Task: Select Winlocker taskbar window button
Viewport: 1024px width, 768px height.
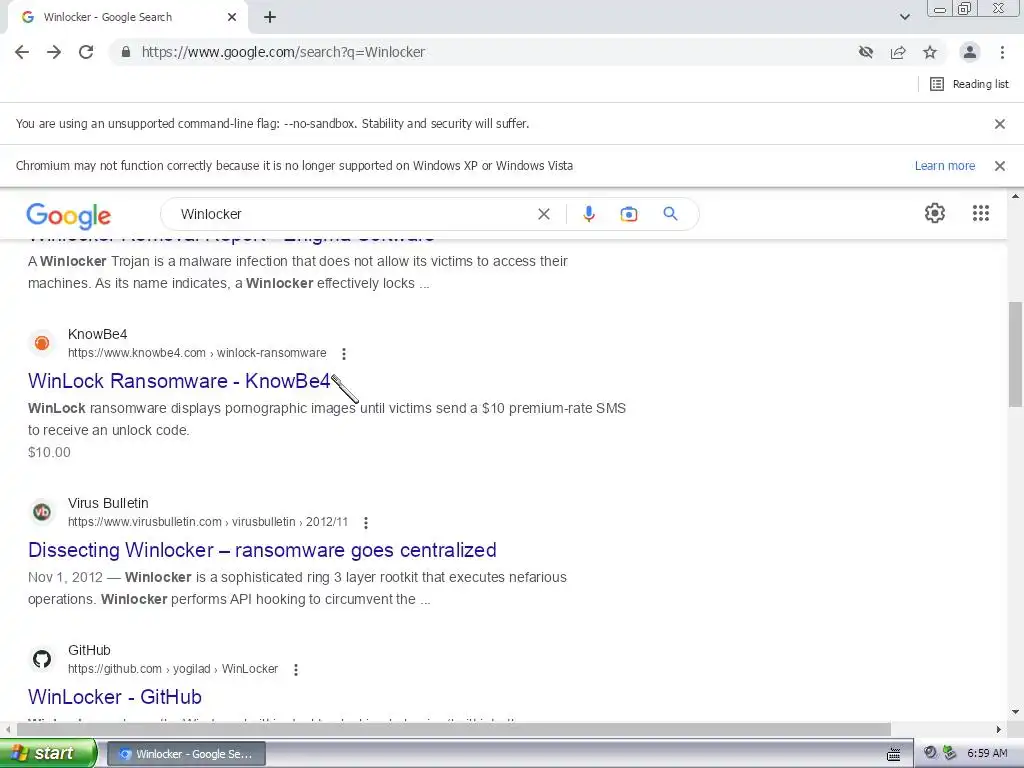Action: tap(186, 754)
